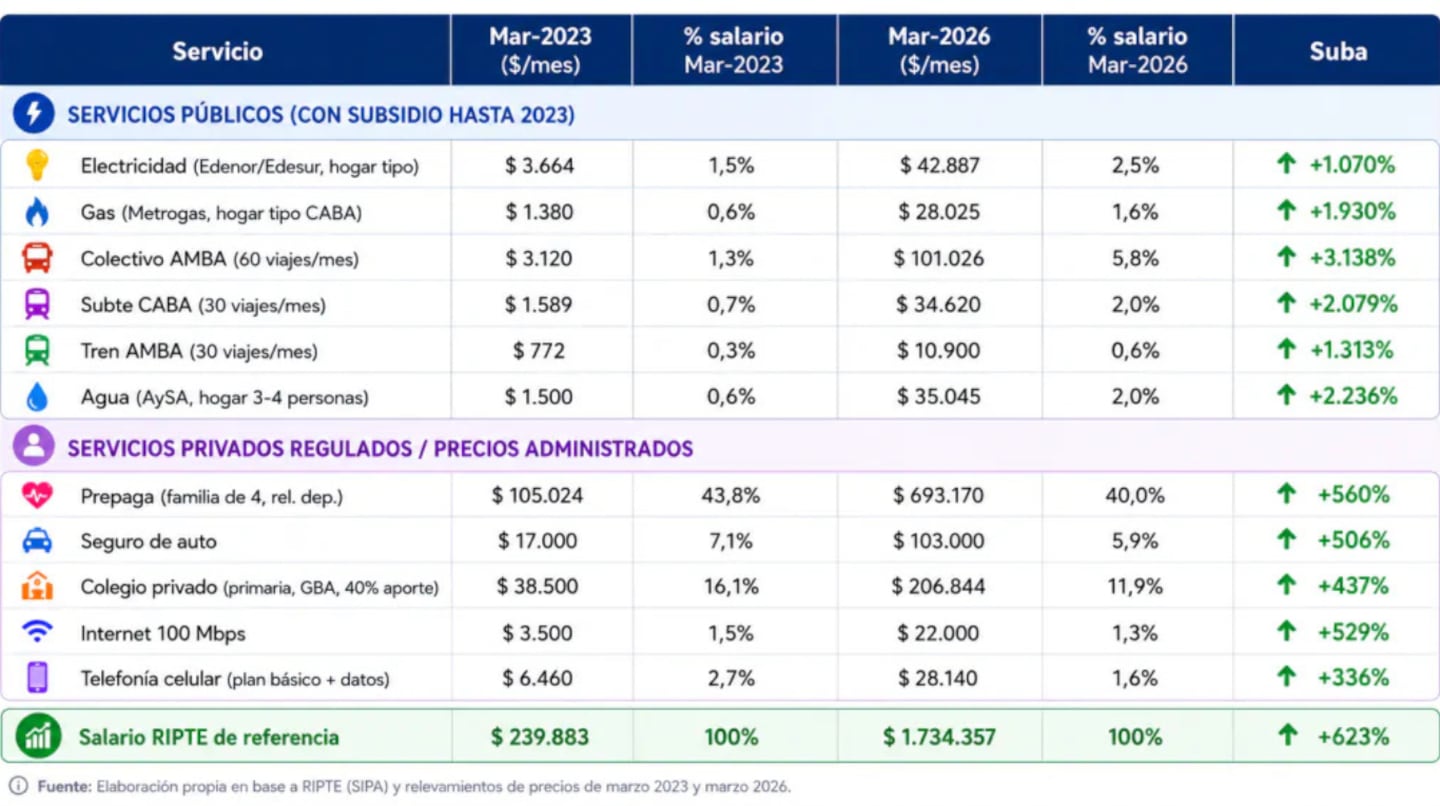Click the lightning bolt icon of Servicios Públicos

(x=34, y=114)
